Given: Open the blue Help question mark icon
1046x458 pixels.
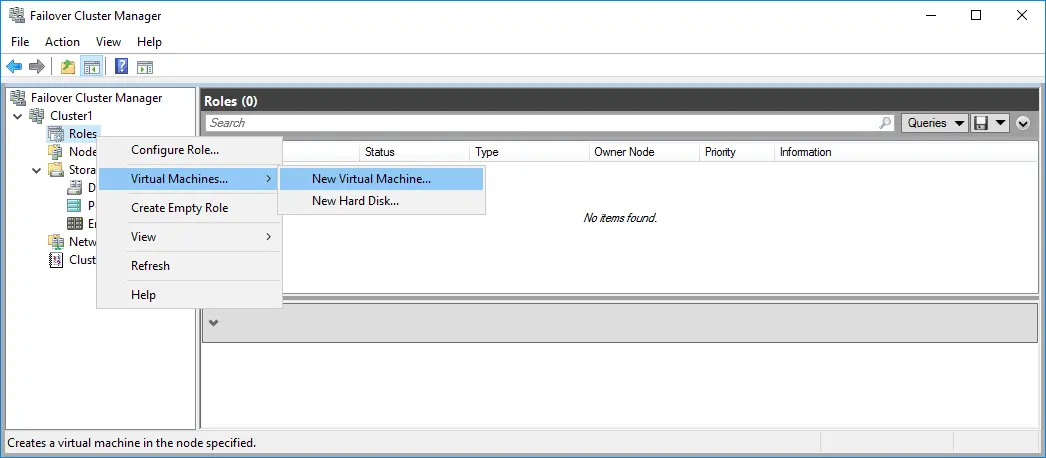Looking at the screenshot, I should (121, 67).
